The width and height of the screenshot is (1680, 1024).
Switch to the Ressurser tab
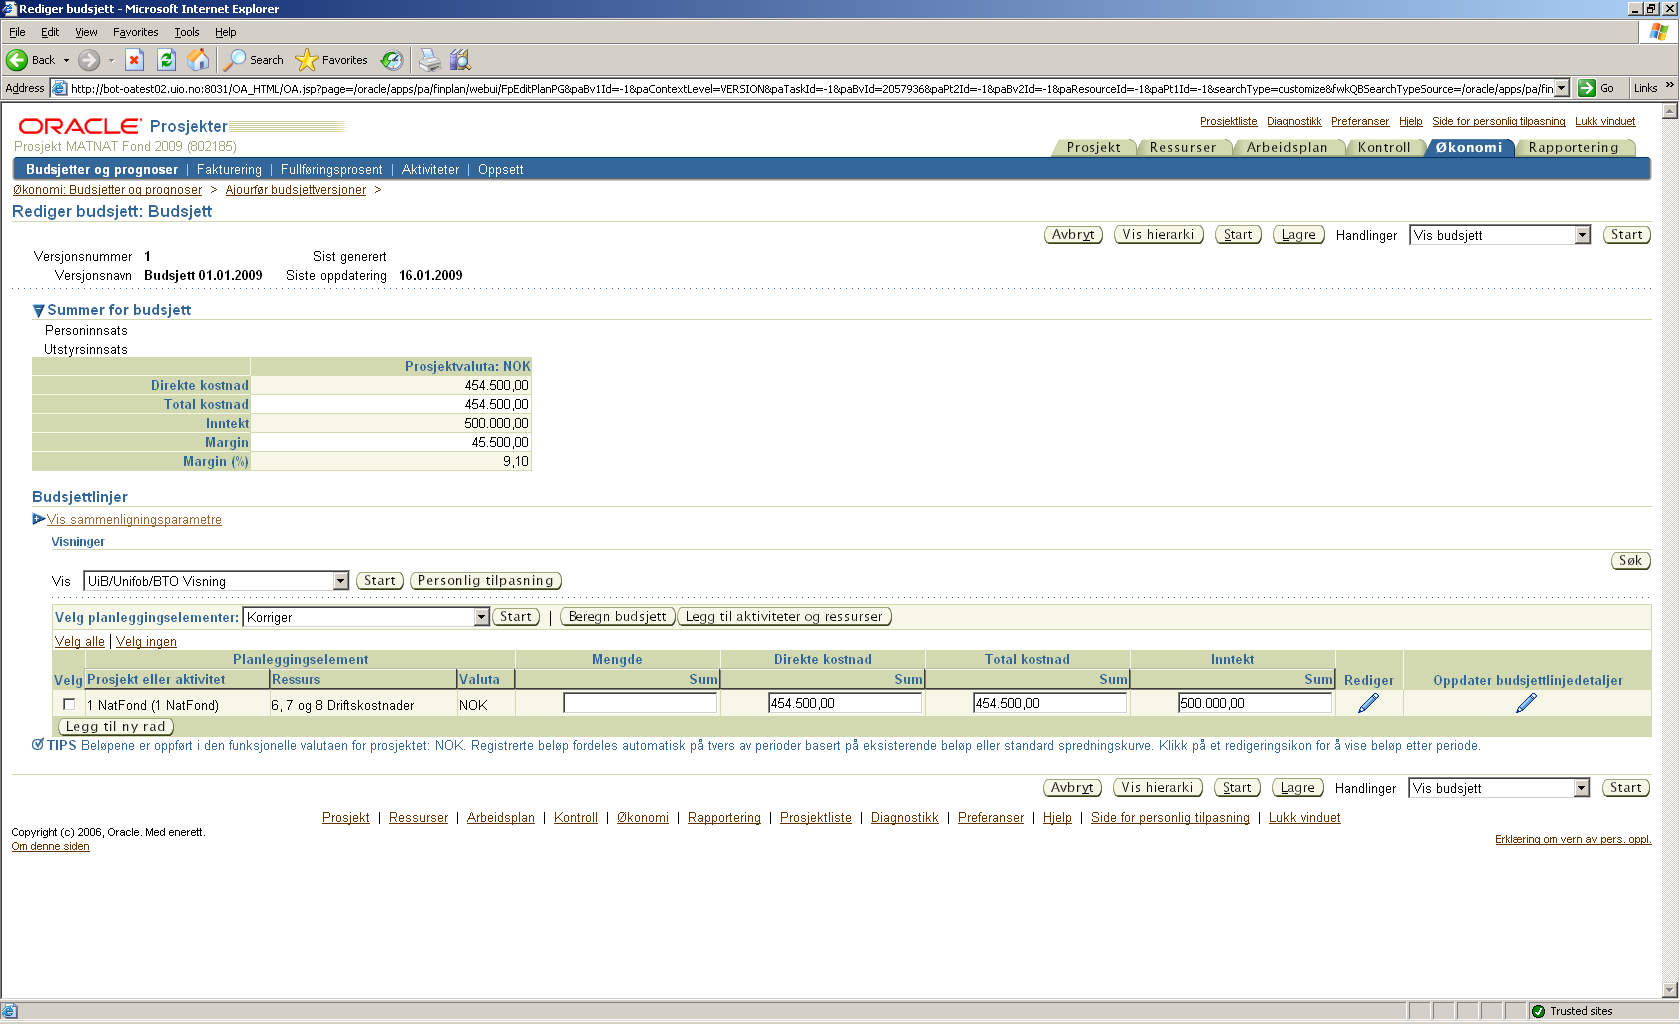pos(1183,147)
